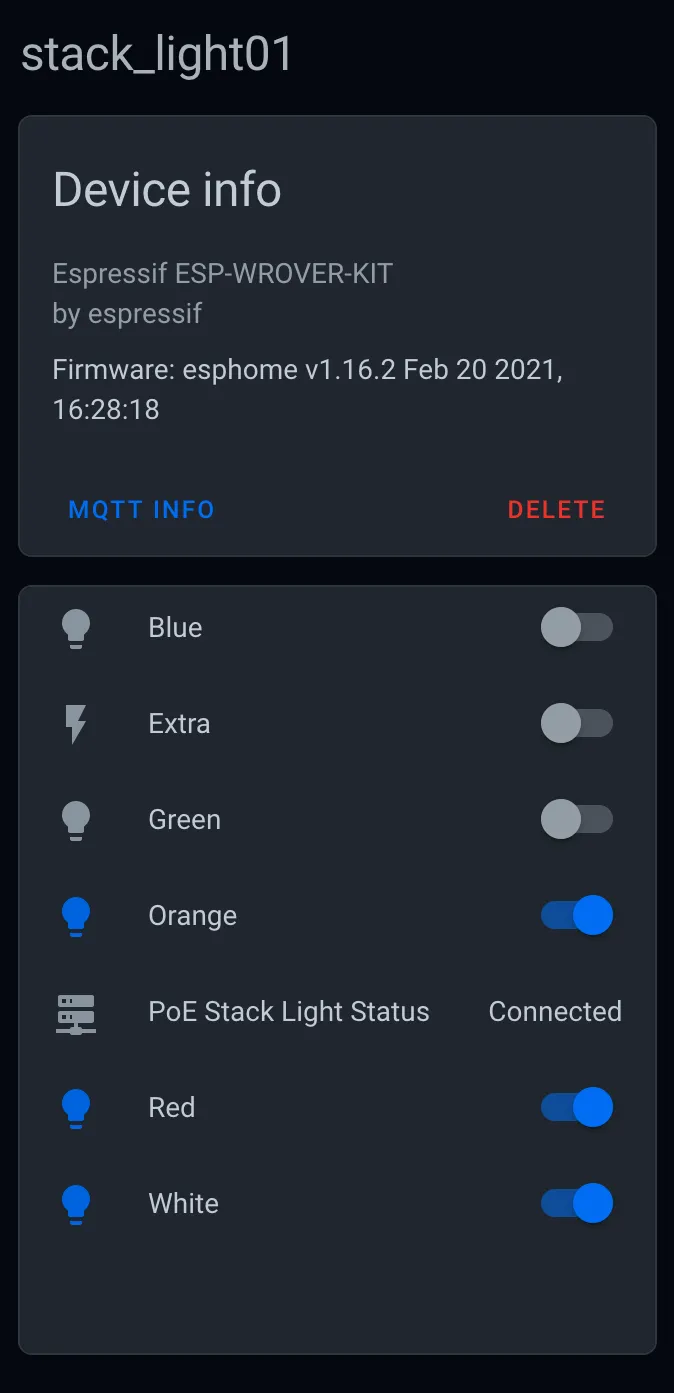Click the Espressif ESP-WROVER-KIT device name
The width and height of the screenshot is (674, 1393).
point(222,272)
